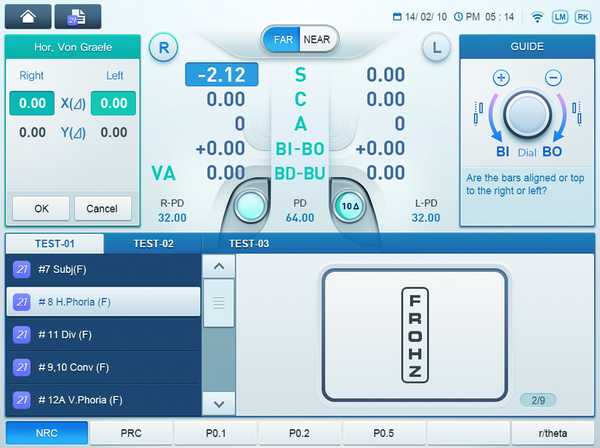Select #11 Div (F) test item
Viewport: 600px width, 448px height.
click(102, 334)
